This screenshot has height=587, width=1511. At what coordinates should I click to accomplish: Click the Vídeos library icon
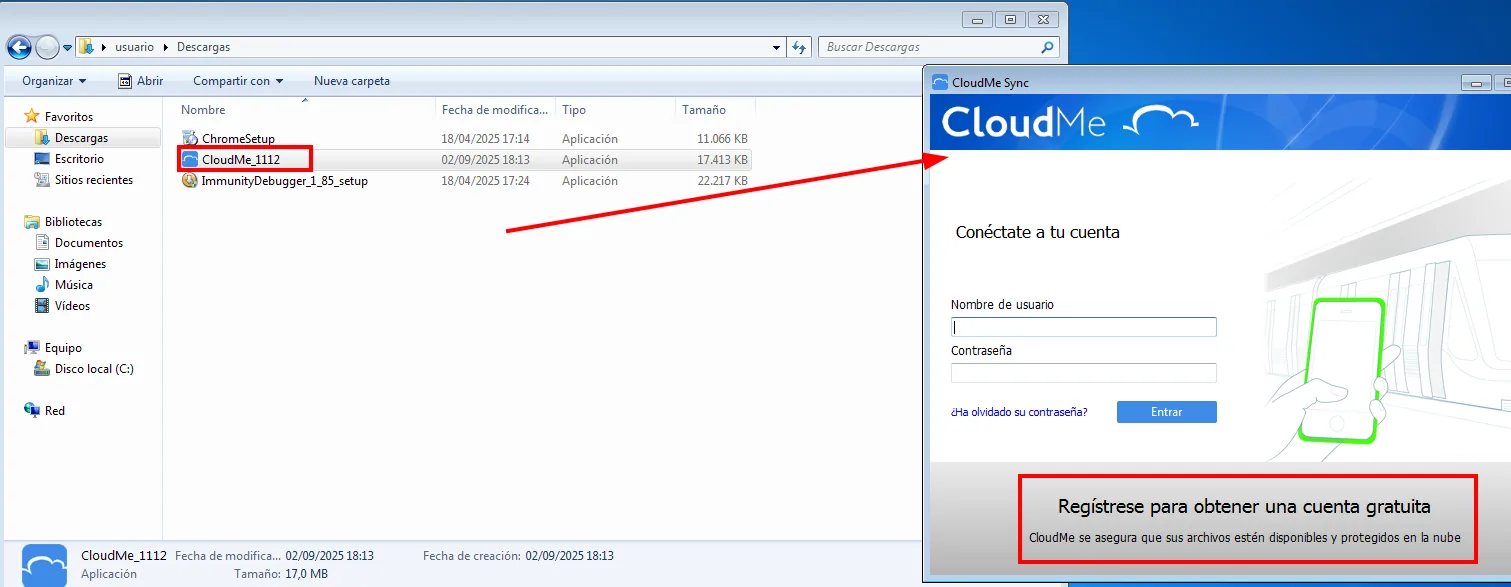[x=42, y=306]
